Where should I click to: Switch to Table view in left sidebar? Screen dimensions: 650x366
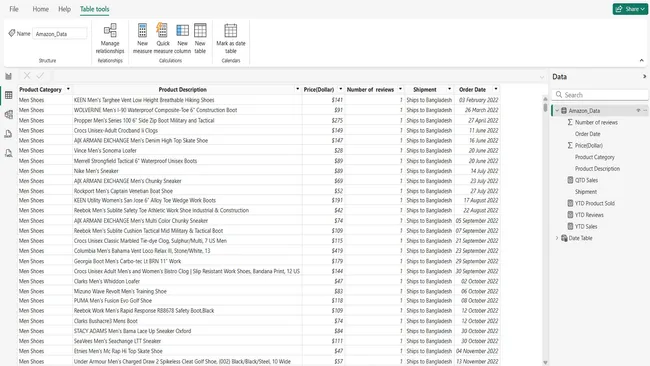tap(8, 95)
